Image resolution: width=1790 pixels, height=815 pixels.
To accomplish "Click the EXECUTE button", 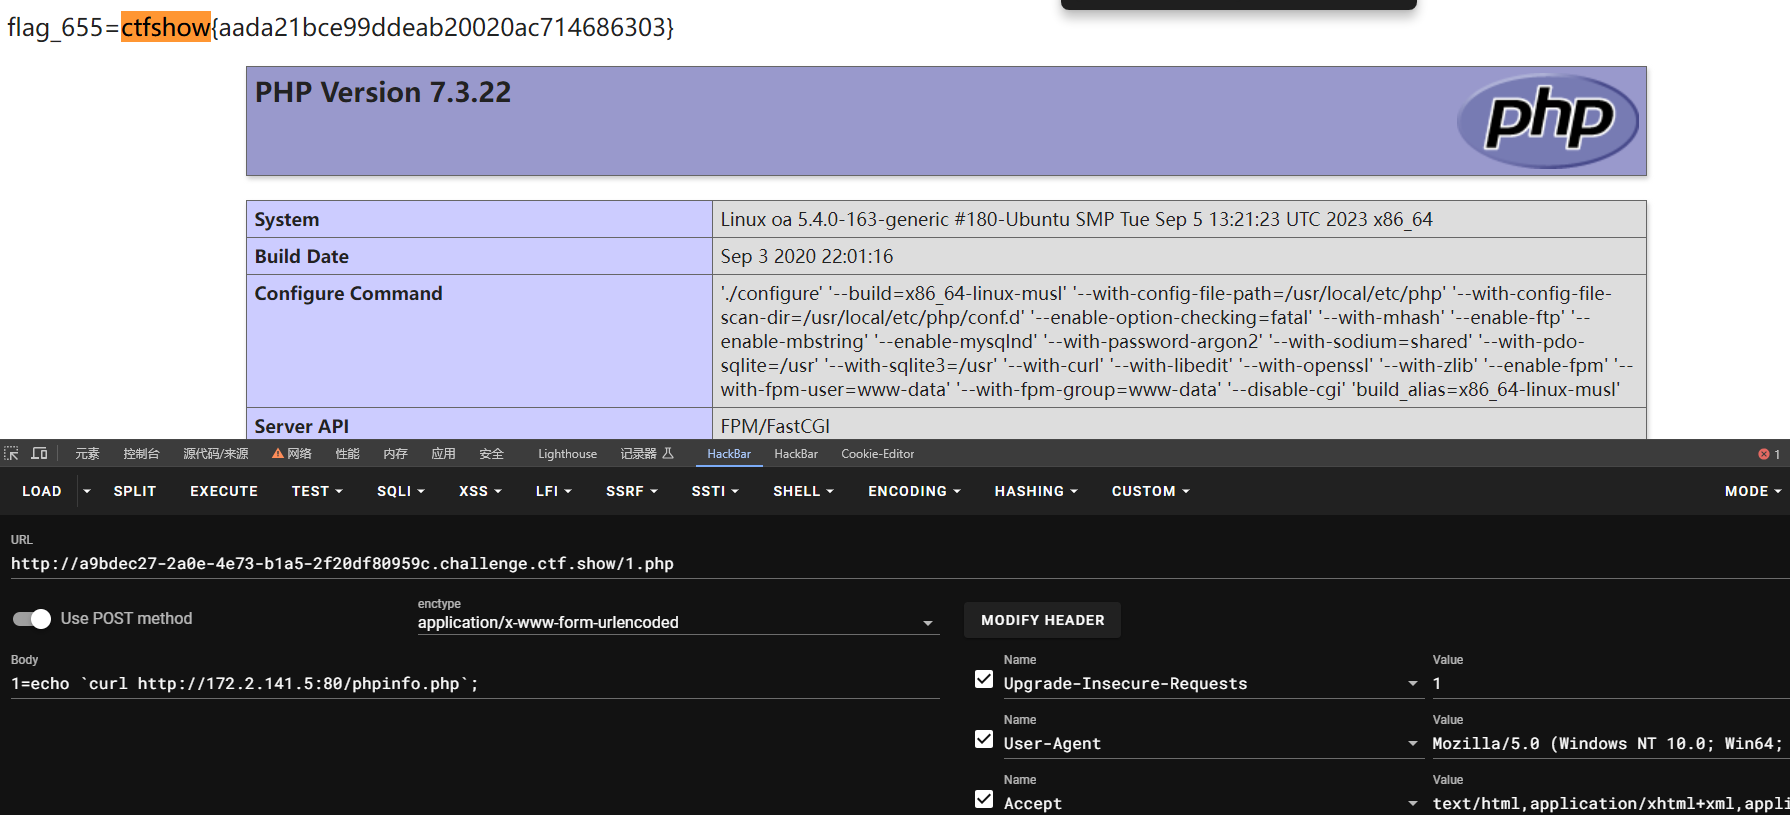I will click(x=224, y=491).
